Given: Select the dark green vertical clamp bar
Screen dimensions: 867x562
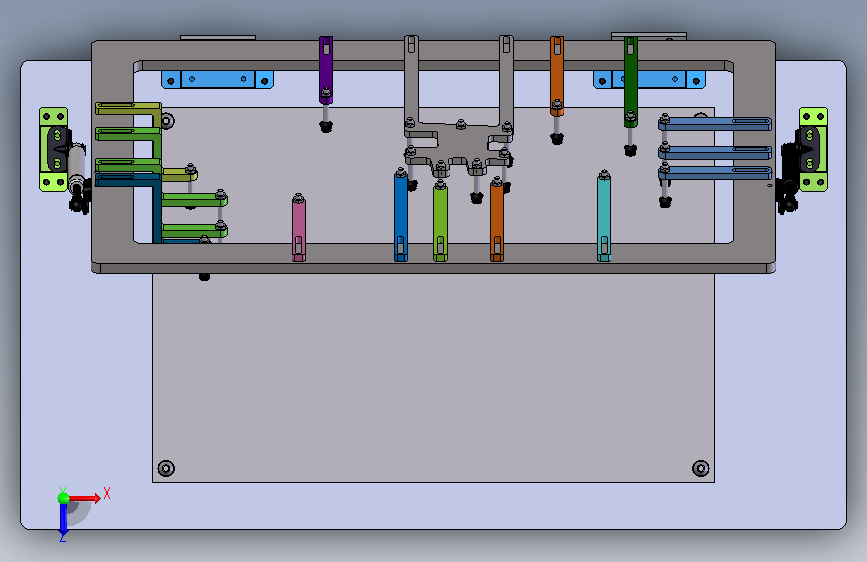Looking at the screenshot, I should [x=630, y=81].
